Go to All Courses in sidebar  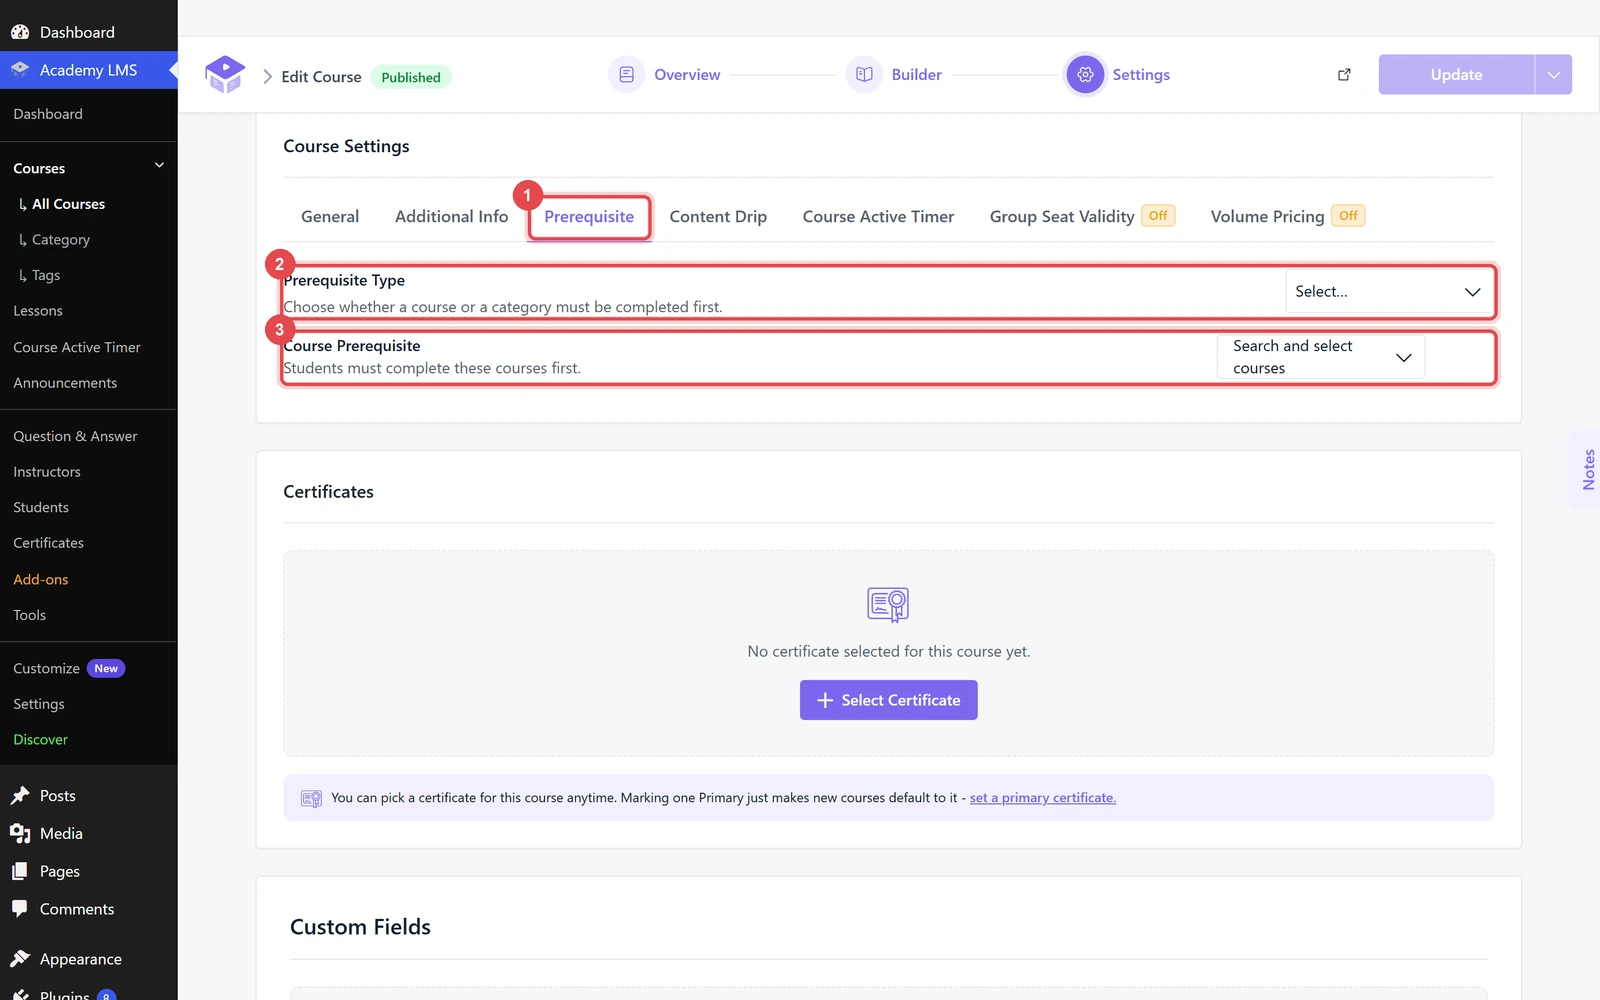tap(68, 204)
